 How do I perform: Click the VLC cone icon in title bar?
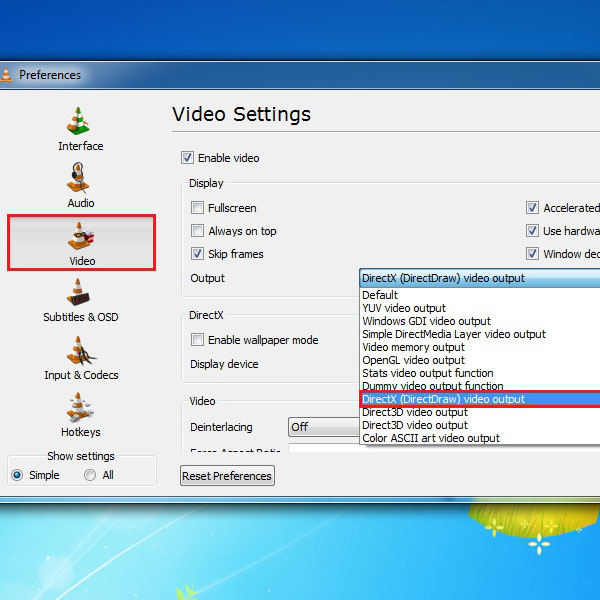[5, 75]
